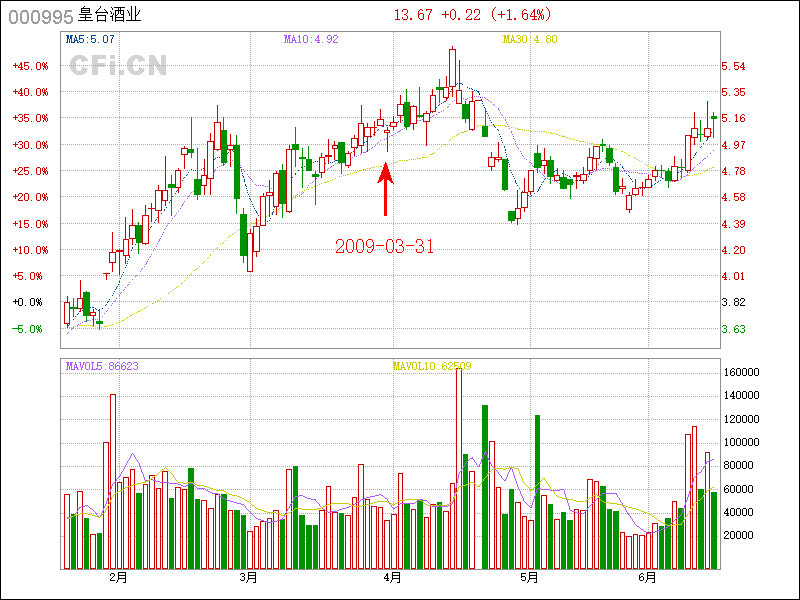The width and height of the screenshot is (800, 600).
Task: Click the +25.0% axis label
Action: (31, 171)
